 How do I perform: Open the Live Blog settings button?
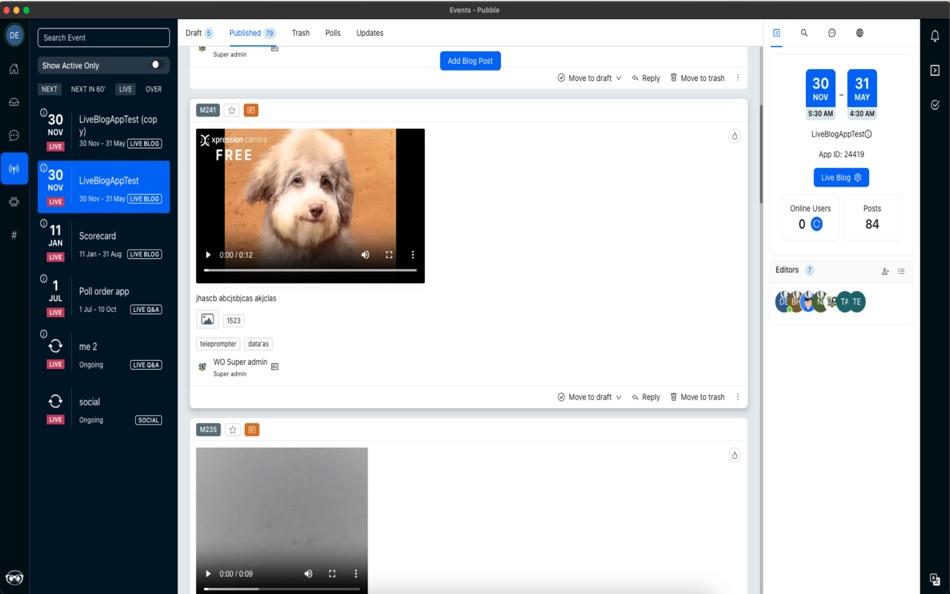click(841, 177)
